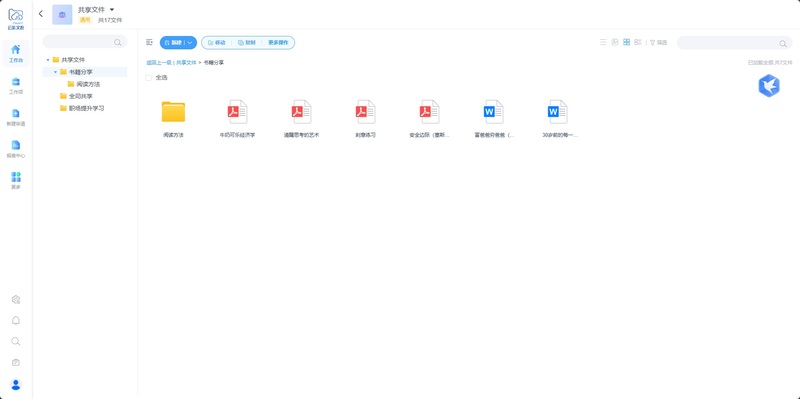Image resolution: width=800 pixels, height=399 pixels.
Task: Open the 共享文件 team avatar icon
Action: (x=62, y=14)
